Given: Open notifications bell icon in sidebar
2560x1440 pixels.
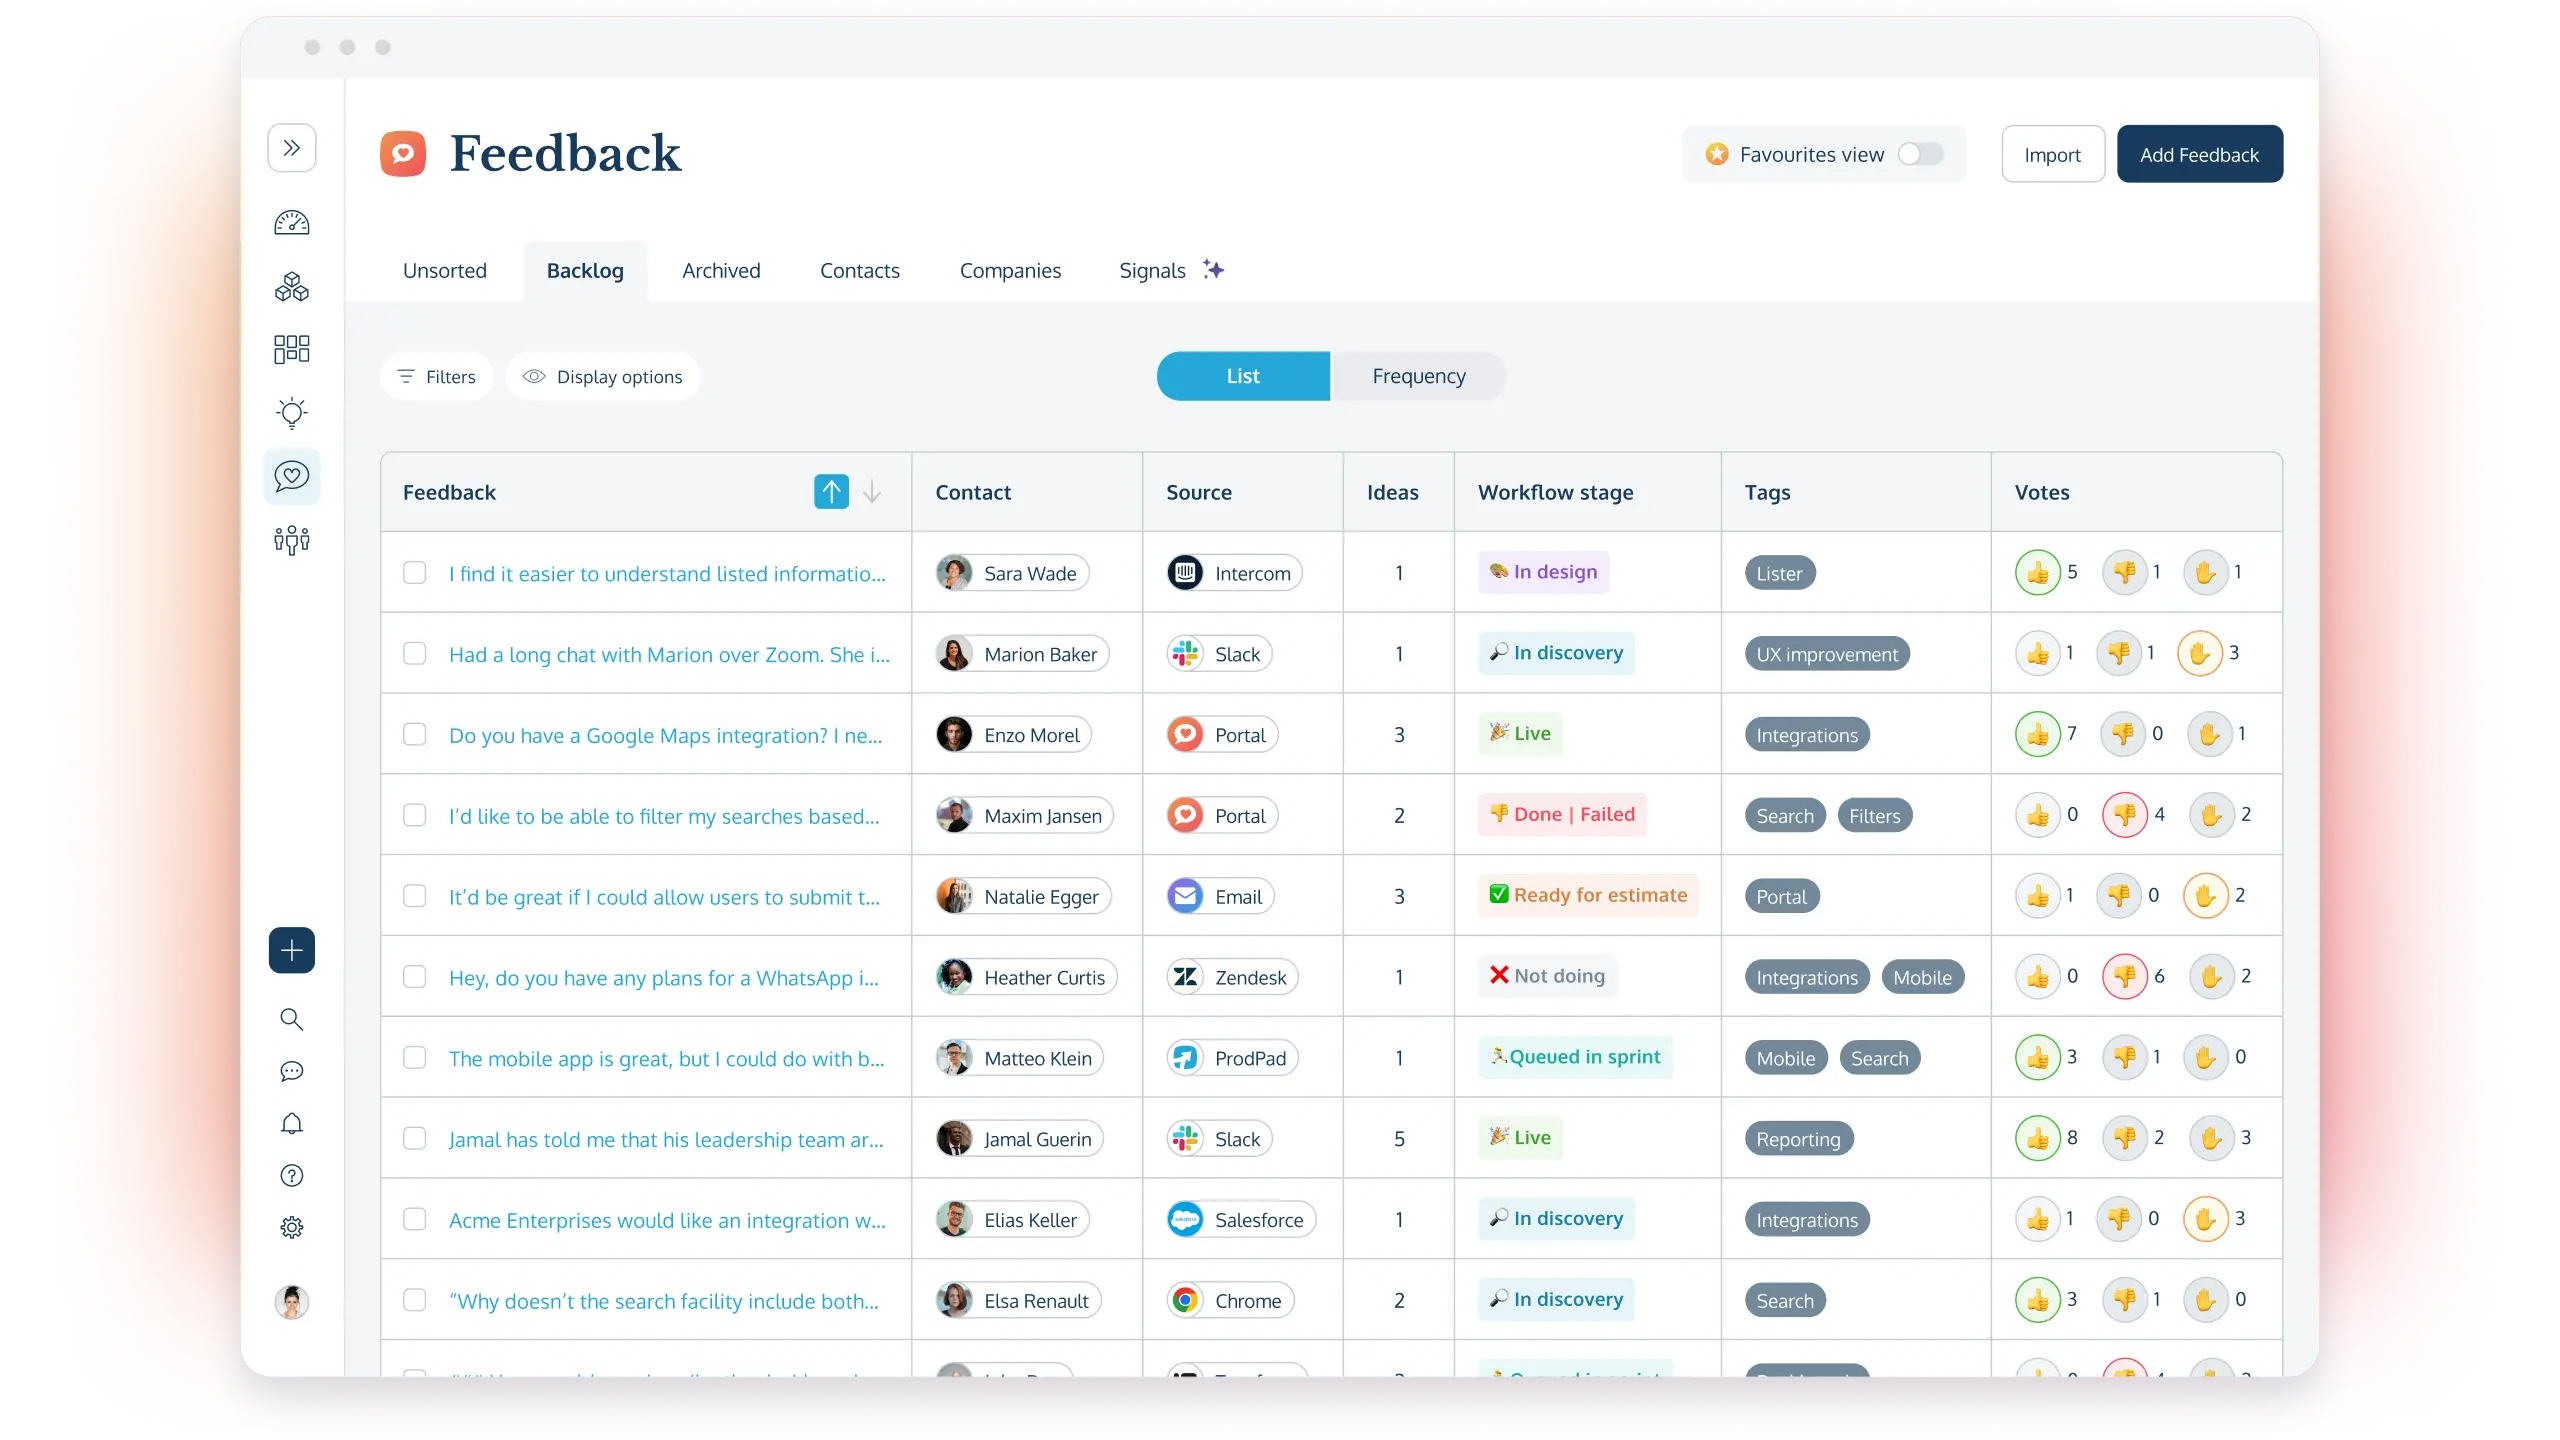Looking at the screenshot, I should point(291,1124).
